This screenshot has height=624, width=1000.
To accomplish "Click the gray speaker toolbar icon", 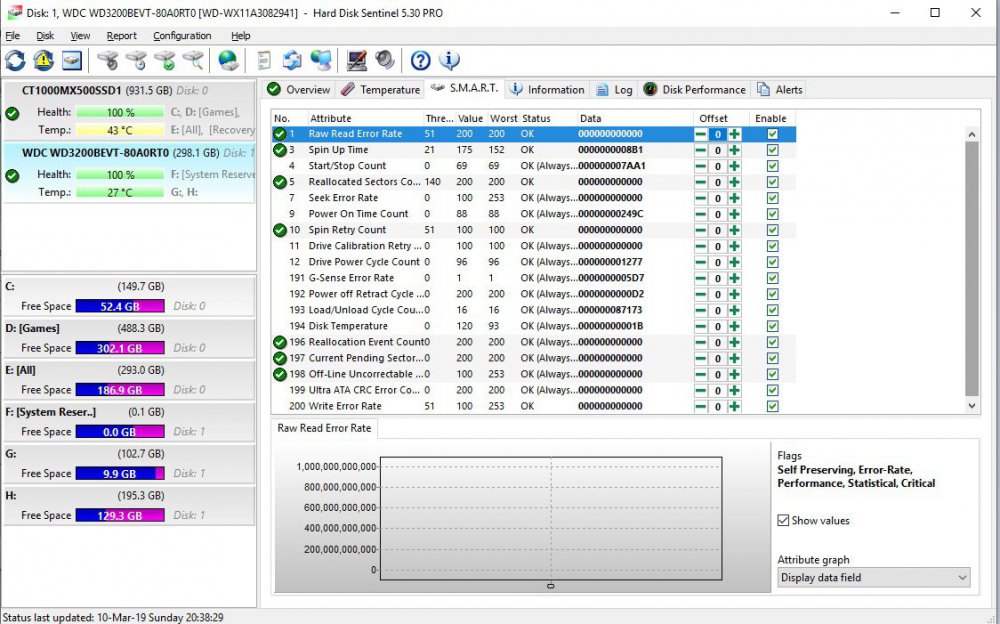I will [x=385, y=61].
